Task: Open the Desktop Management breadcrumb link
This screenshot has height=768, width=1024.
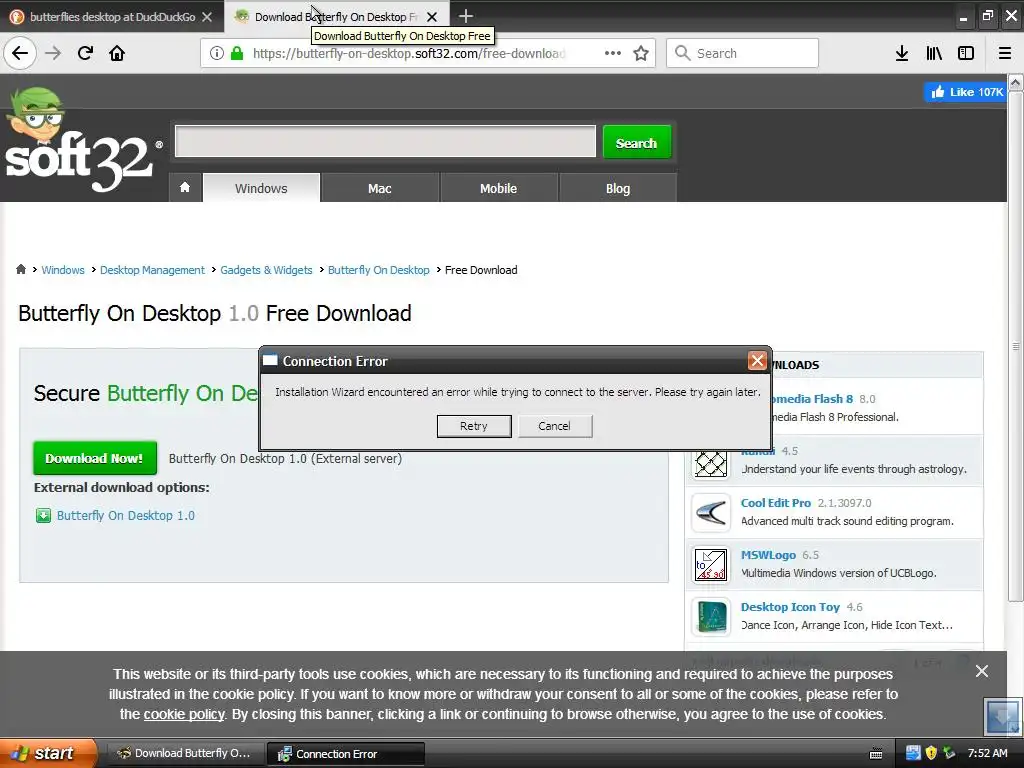Action: pyautogui.click(x=152, y=270)
